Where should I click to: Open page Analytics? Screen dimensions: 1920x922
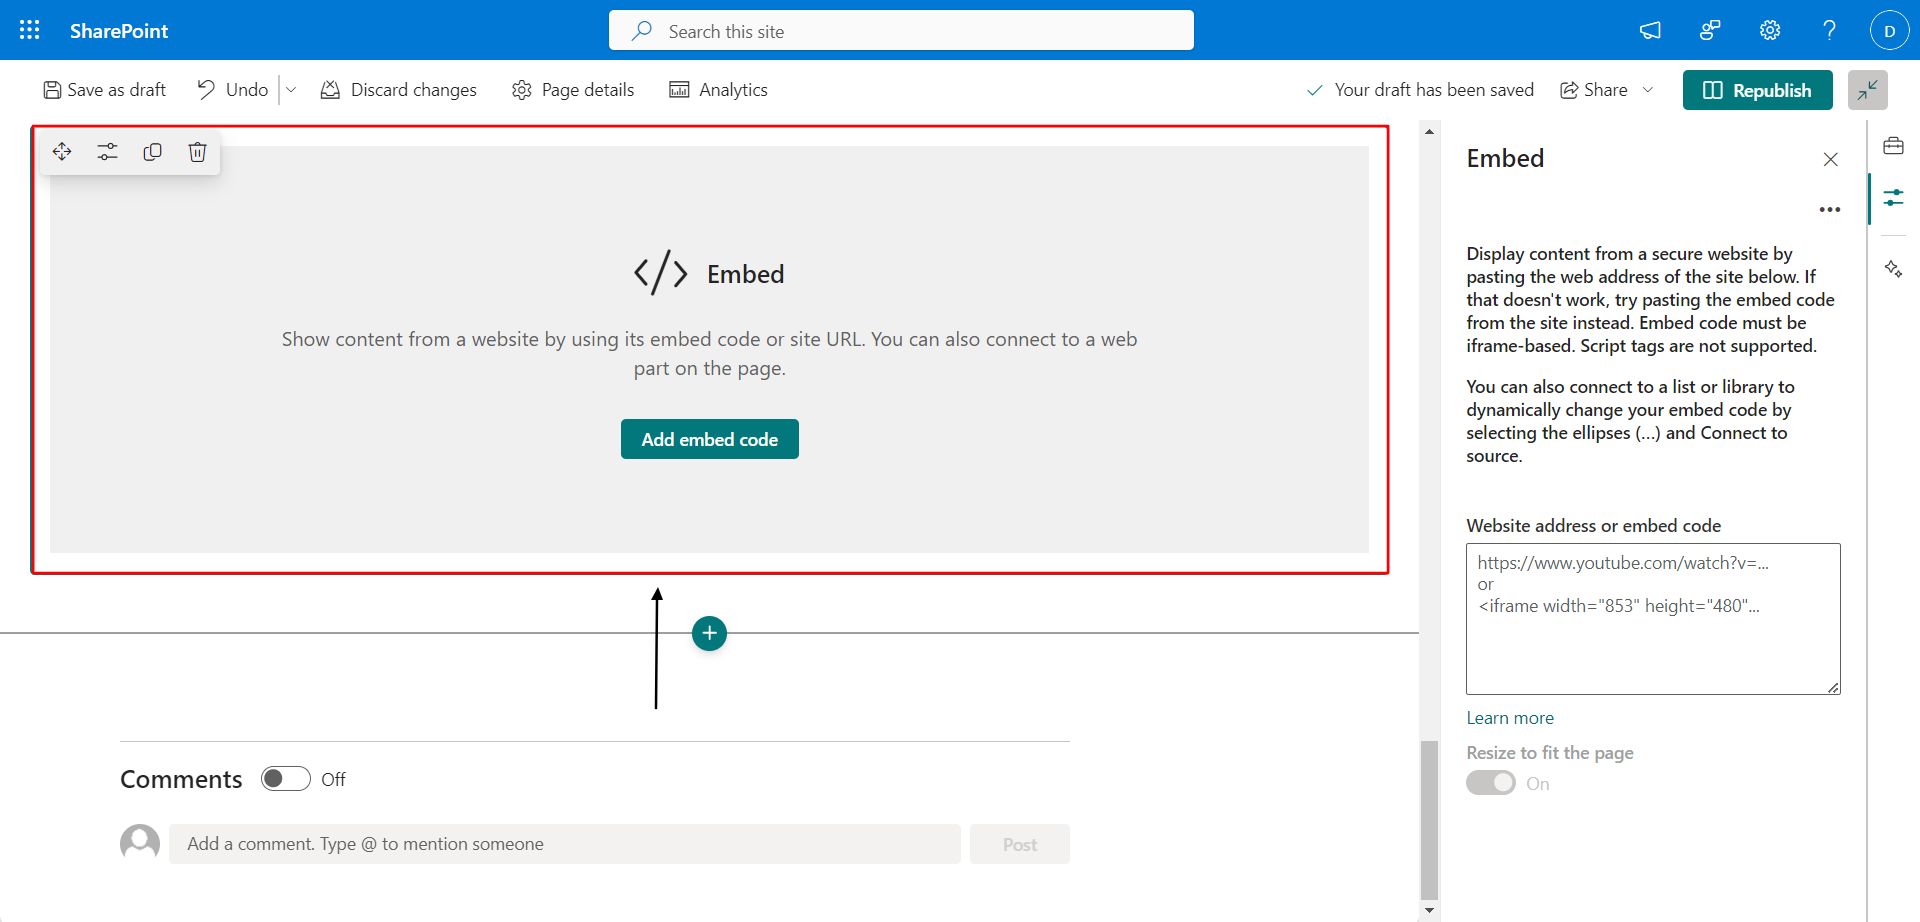(x=718, y=90)
